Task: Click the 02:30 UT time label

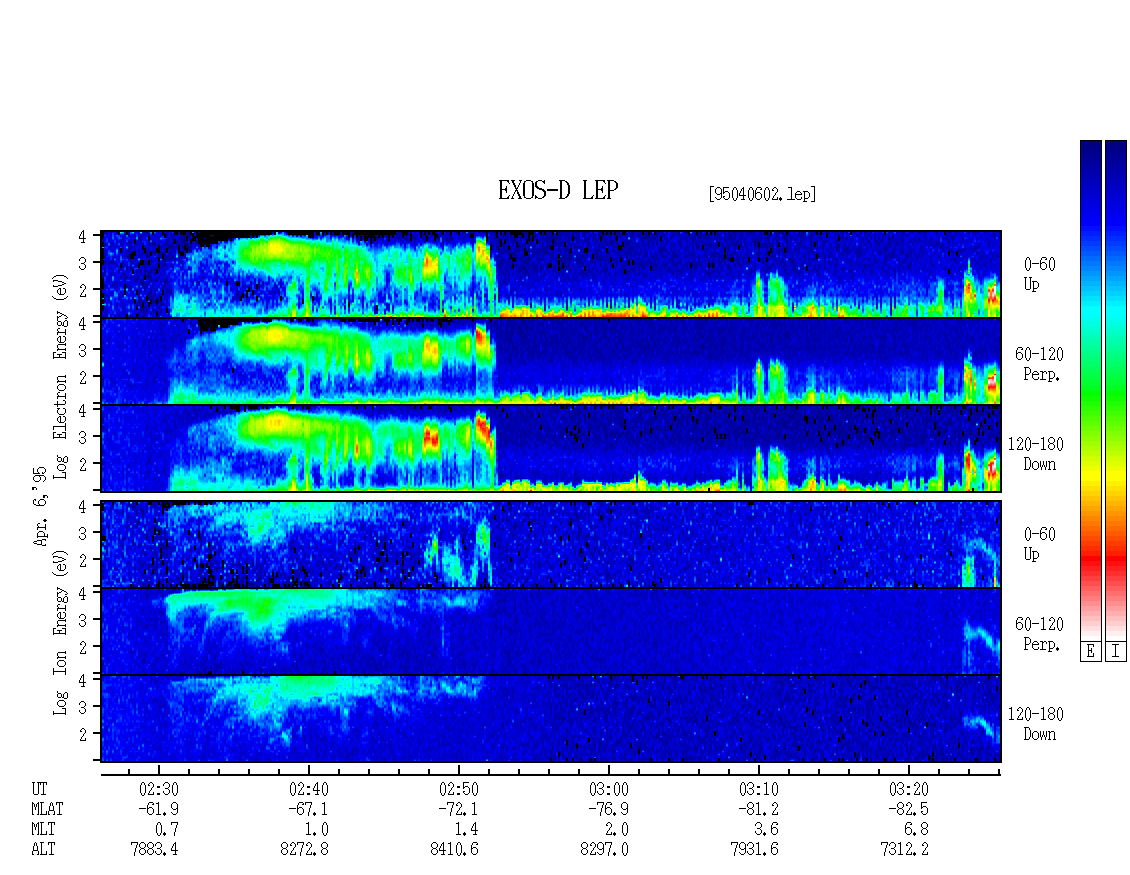Action: (x=159, y=789)
